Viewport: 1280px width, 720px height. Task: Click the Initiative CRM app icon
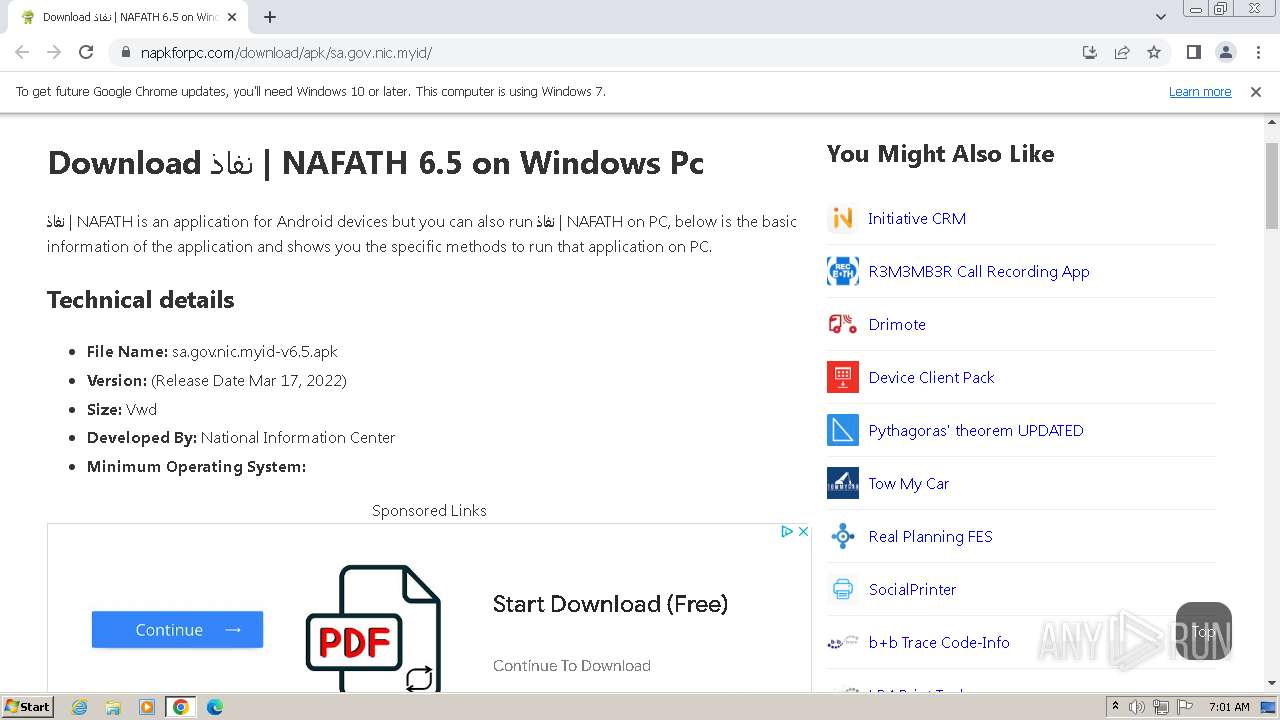(843, 218)
